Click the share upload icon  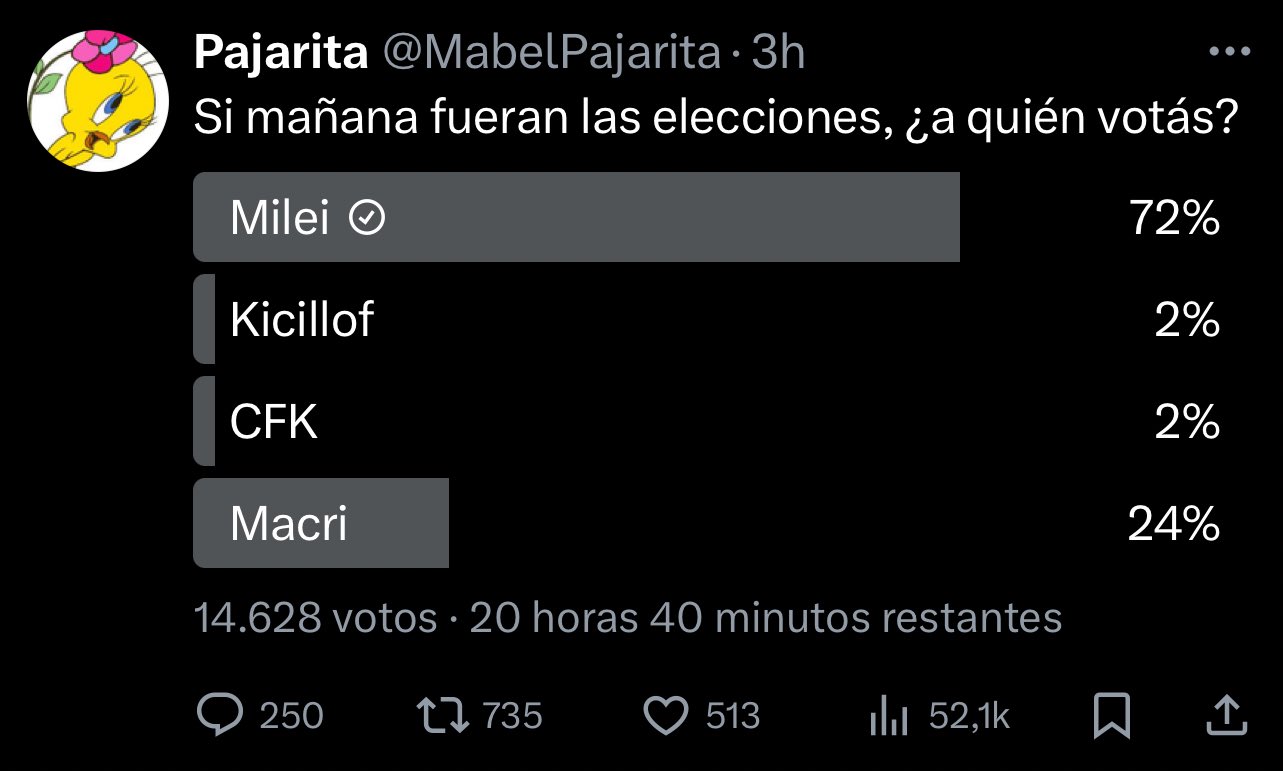[x=1227, y=714]
